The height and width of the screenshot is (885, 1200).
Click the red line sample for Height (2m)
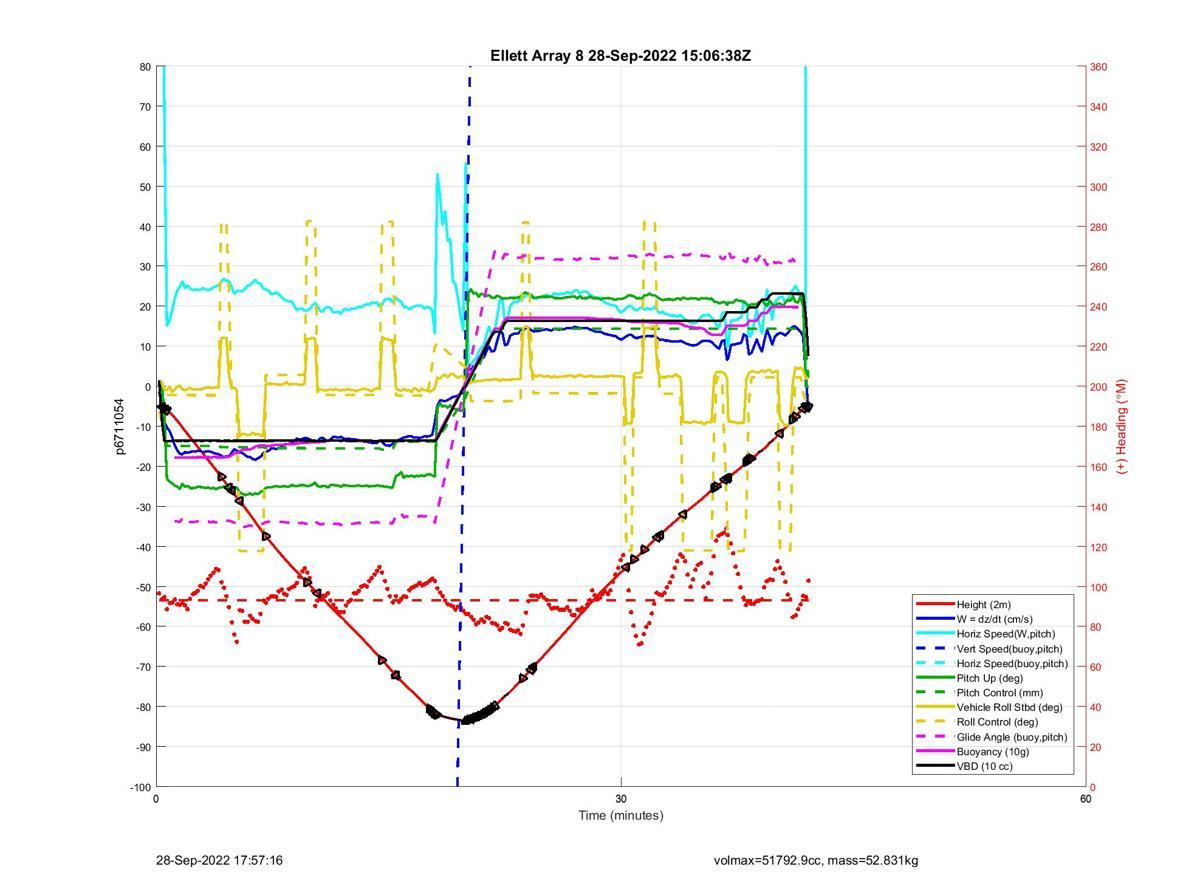tap(934, 605)
